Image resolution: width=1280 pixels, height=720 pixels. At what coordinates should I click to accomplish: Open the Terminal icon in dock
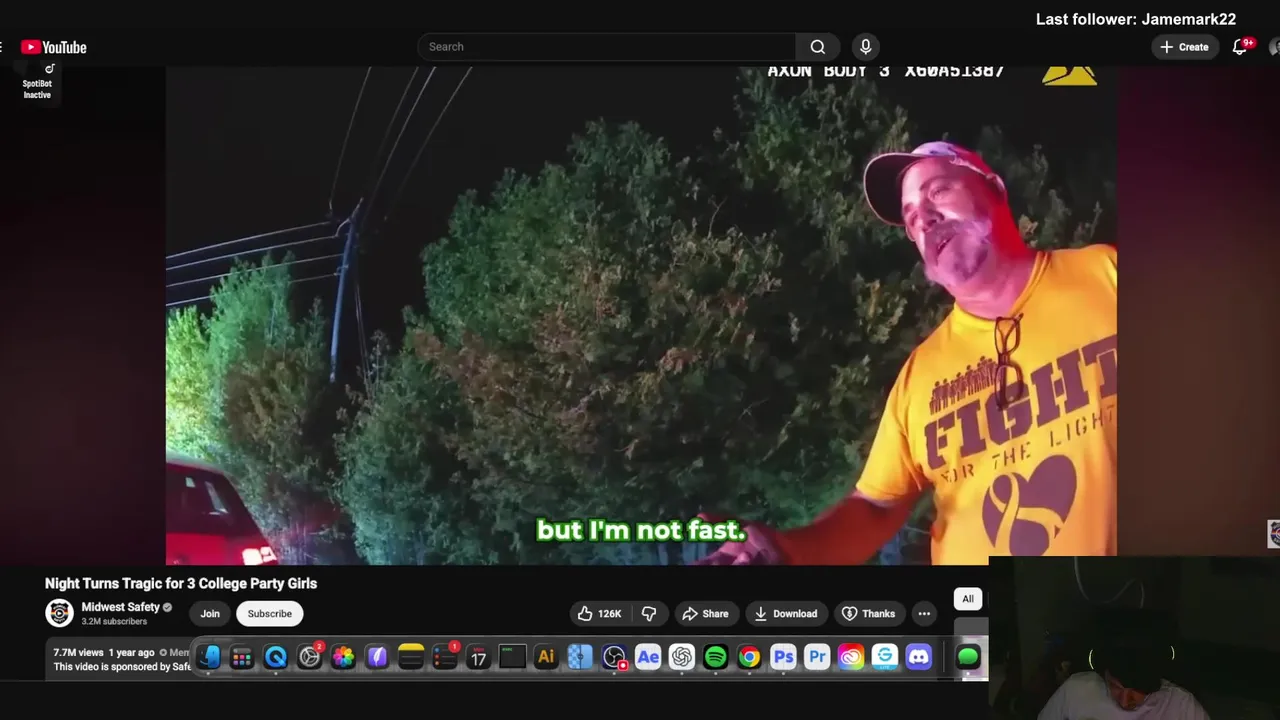tap(512, 657)
